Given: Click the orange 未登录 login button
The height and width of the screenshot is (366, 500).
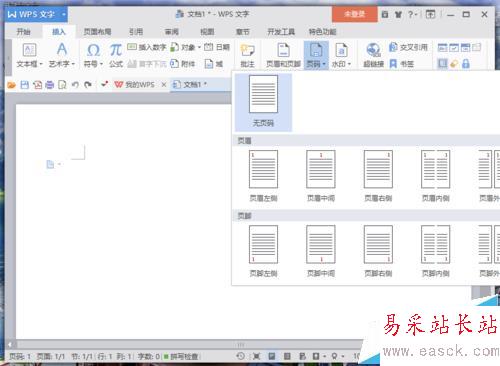Looking at the screenshot, I should pos(355,14).
